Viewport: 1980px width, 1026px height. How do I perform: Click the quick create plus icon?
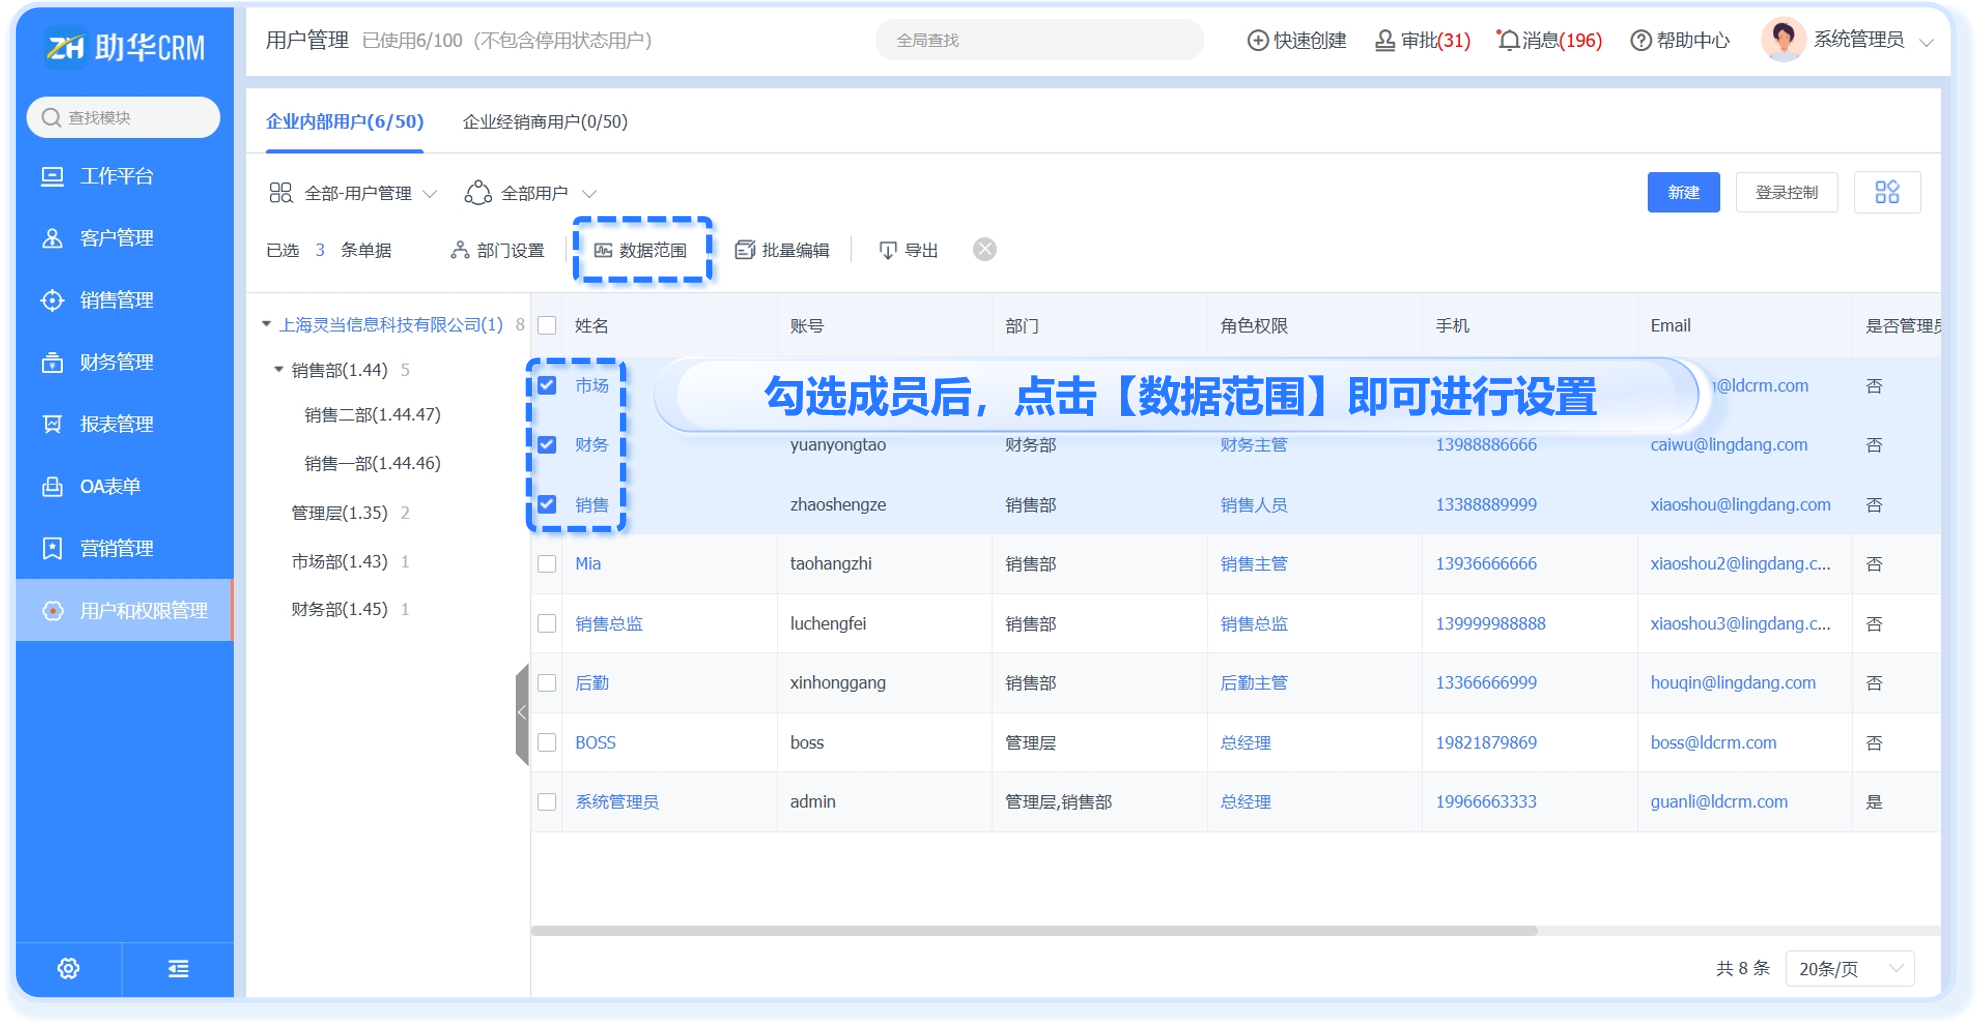point(1257,40)
